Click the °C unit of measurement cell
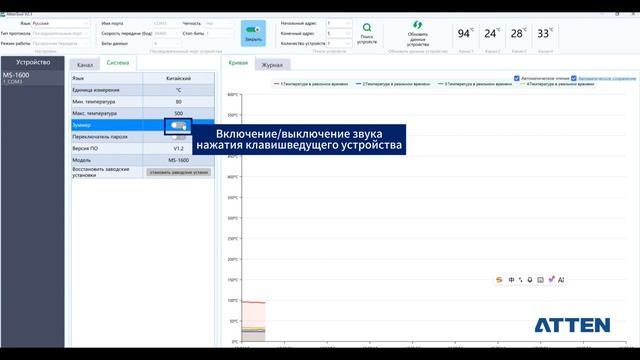Image resolution: width=640 pixels, height=360 pixels. point(178,90)
